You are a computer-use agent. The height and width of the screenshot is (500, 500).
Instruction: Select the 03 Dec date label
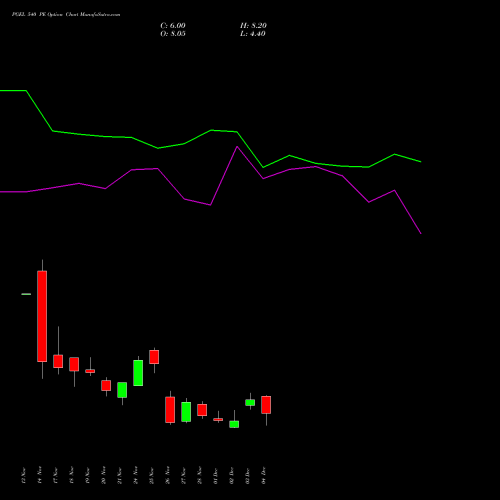click(248, 475)
